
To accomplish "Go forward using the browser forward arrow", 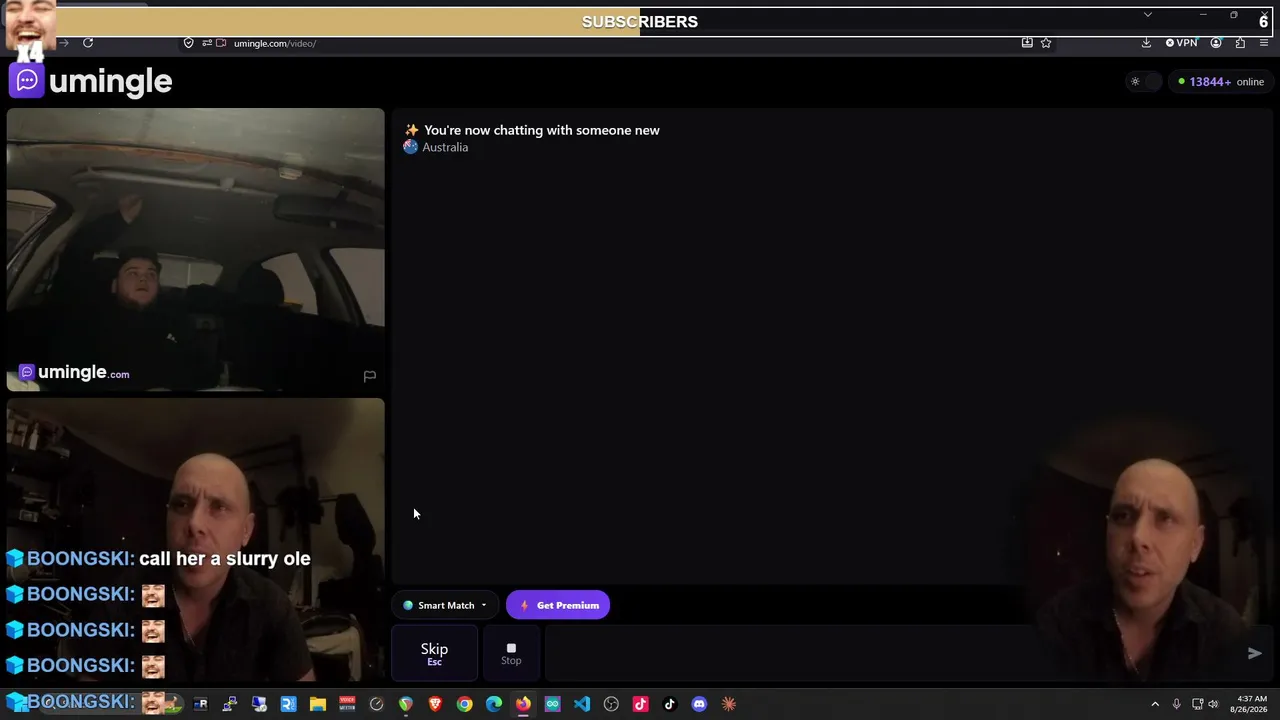I will (64, 43).
